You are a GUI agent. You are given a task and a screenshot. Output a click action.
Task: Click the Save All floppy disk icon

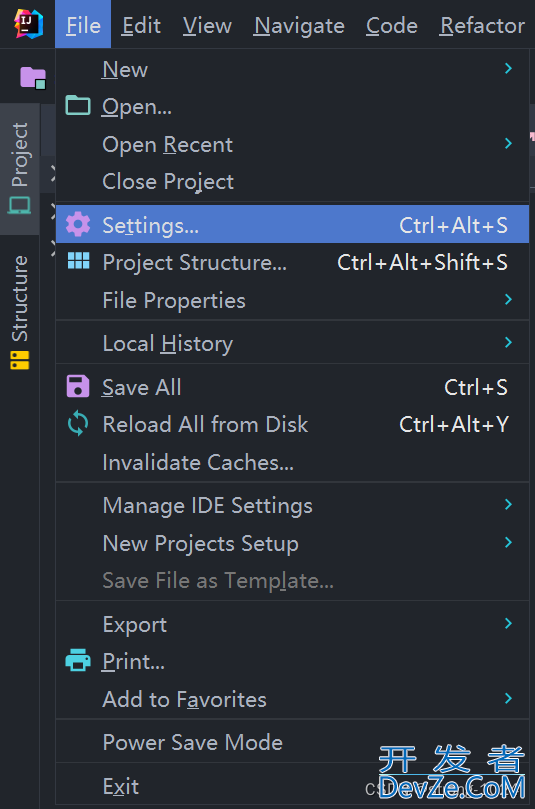[78, 386]
